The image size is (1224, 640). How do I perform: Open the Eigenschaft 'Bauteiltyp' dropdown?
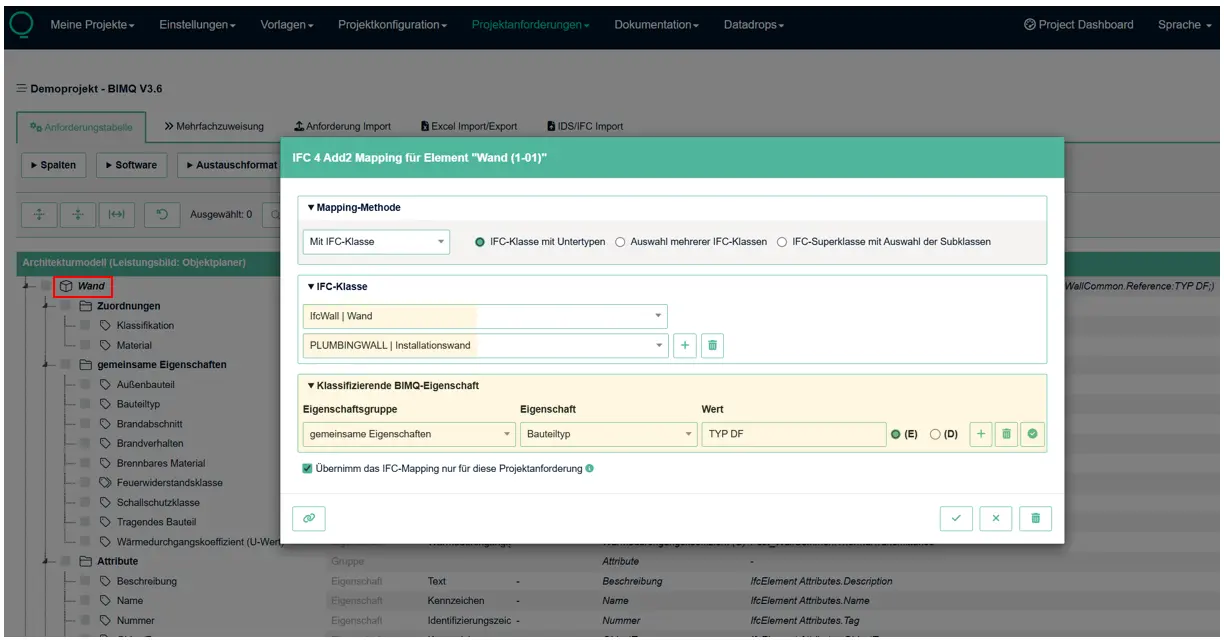[x=608, y=434]
